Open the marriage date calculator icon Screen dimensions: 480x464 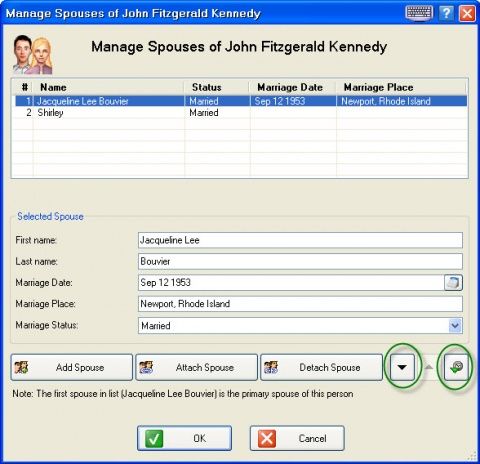click(453, 283)
